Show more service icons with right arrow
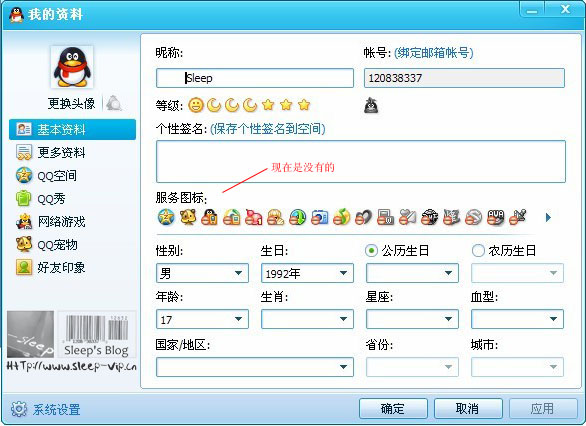 [548, 217]
